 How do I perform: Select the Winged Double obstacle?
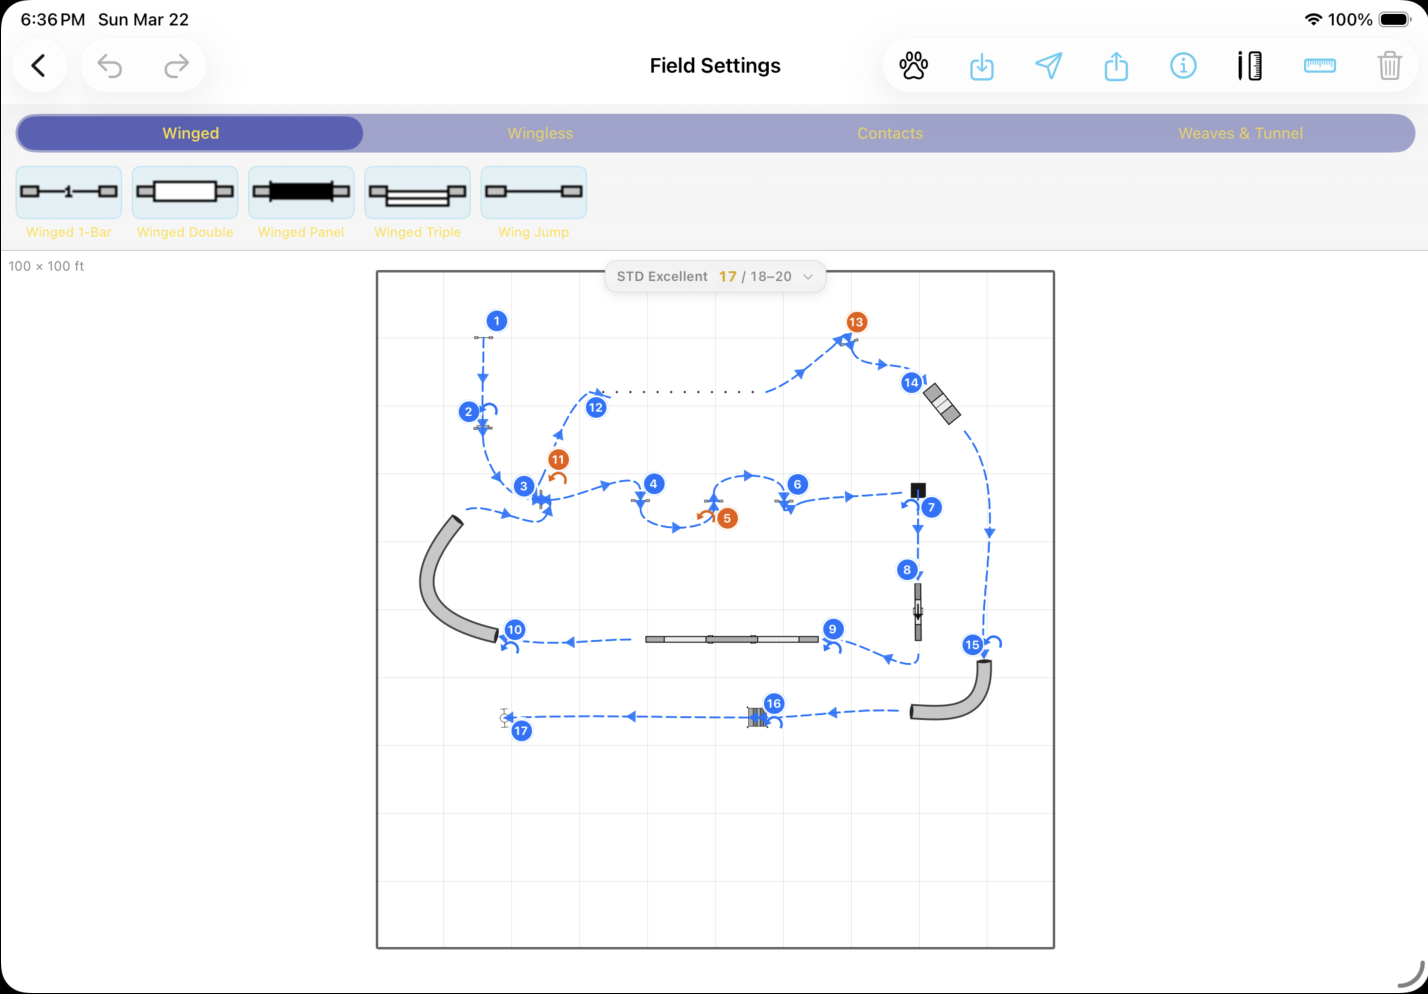[184, 193]
